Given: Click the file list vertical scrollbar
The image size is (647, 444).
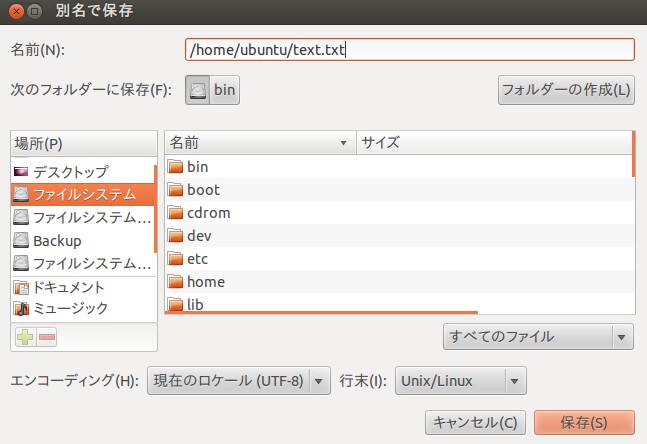Looking at the screenshot, I should (x=633, y=154).
